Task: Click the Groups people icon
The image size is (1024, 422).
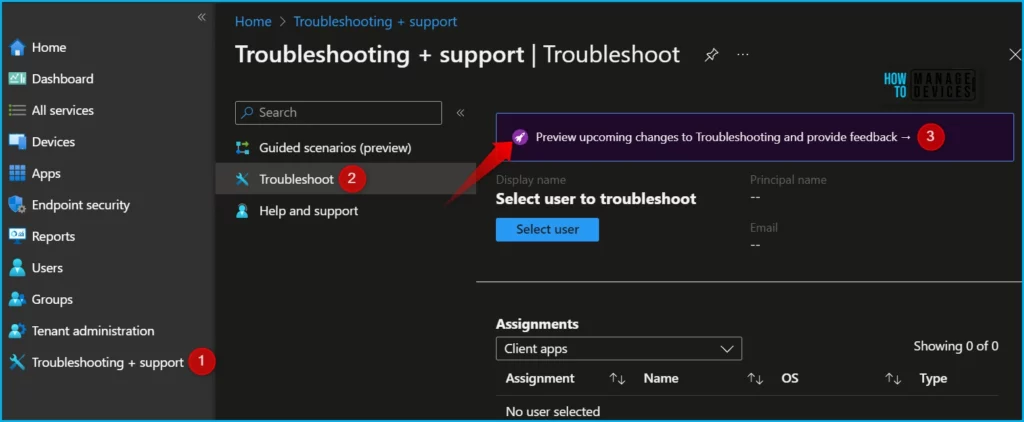Action: click(x=17, y=299)
